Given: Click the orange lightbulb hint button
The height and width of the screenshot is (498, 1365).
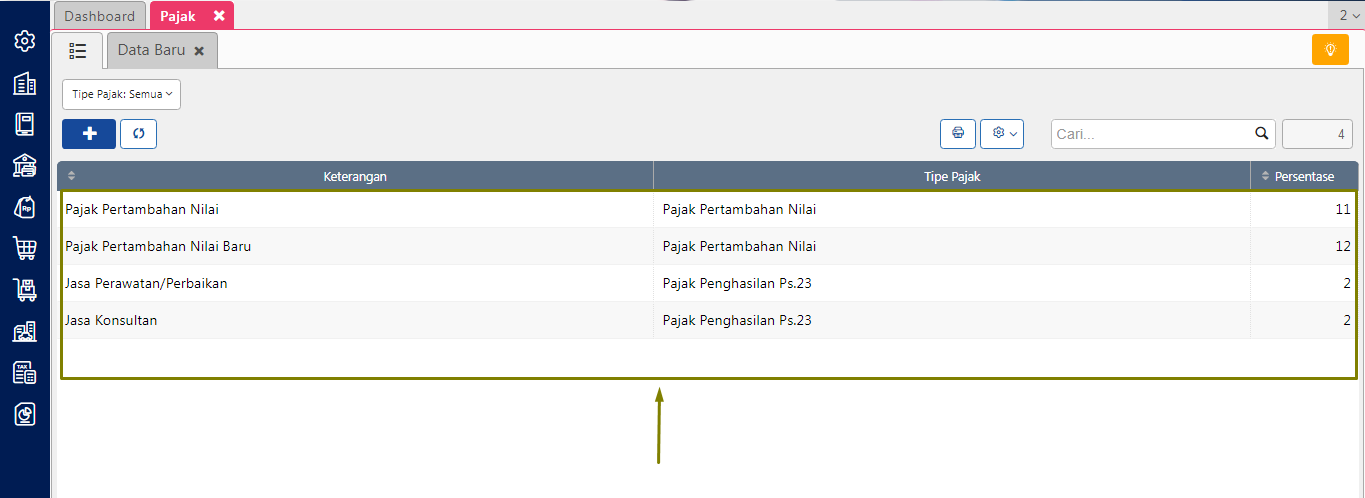Looking at the screenshot, I should (1330, 49).
